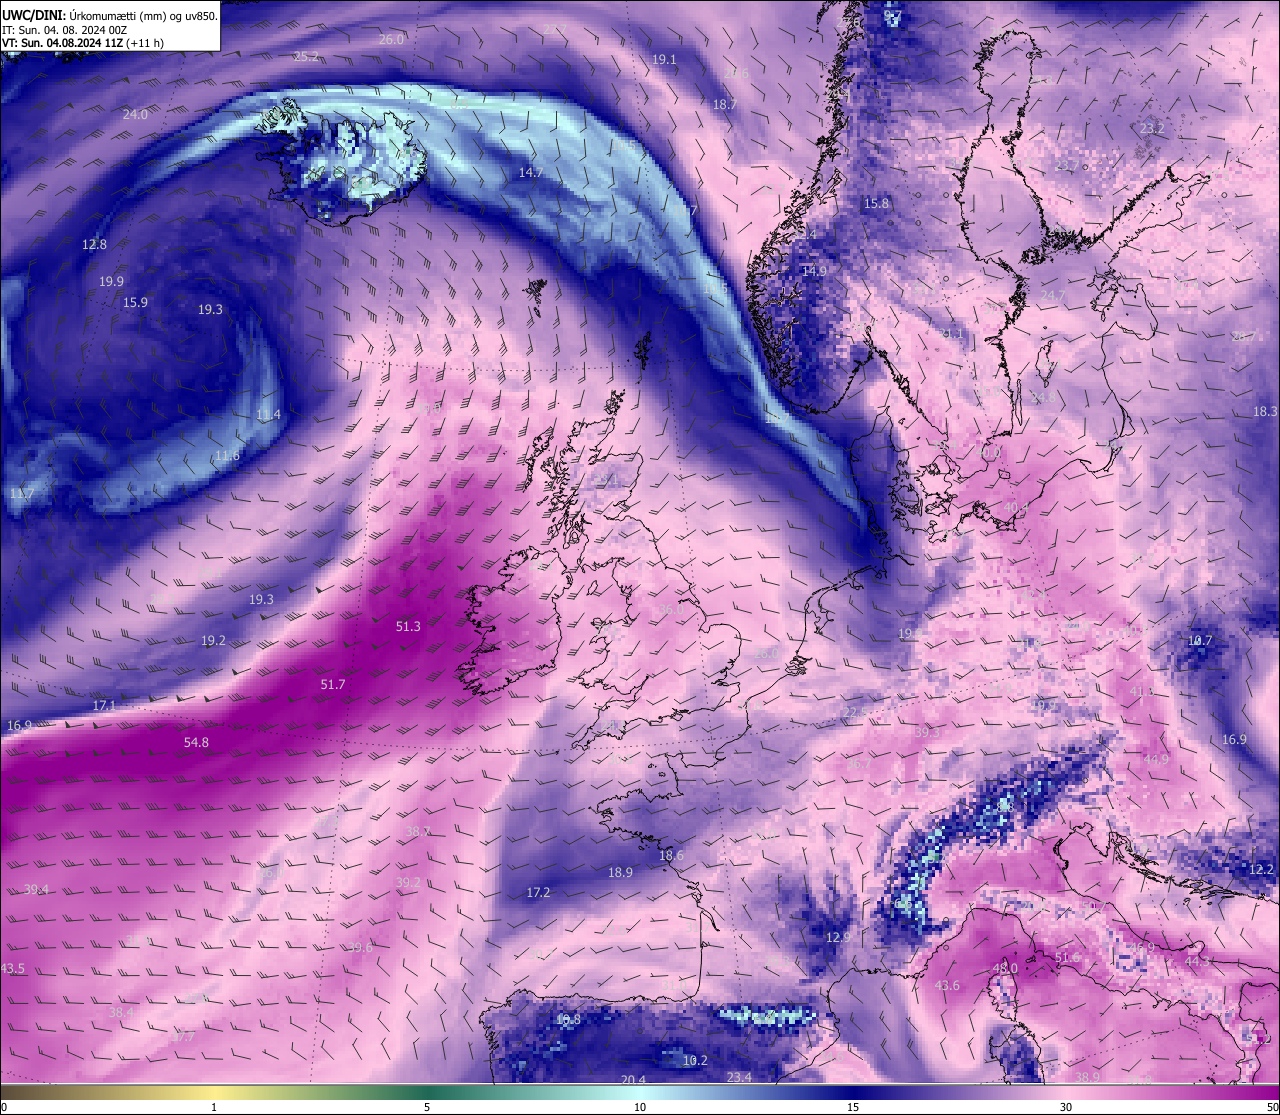Click the 51.7 value southwest of Ireland
This screenshot has height=1115, width=1280.
[332, 684]
